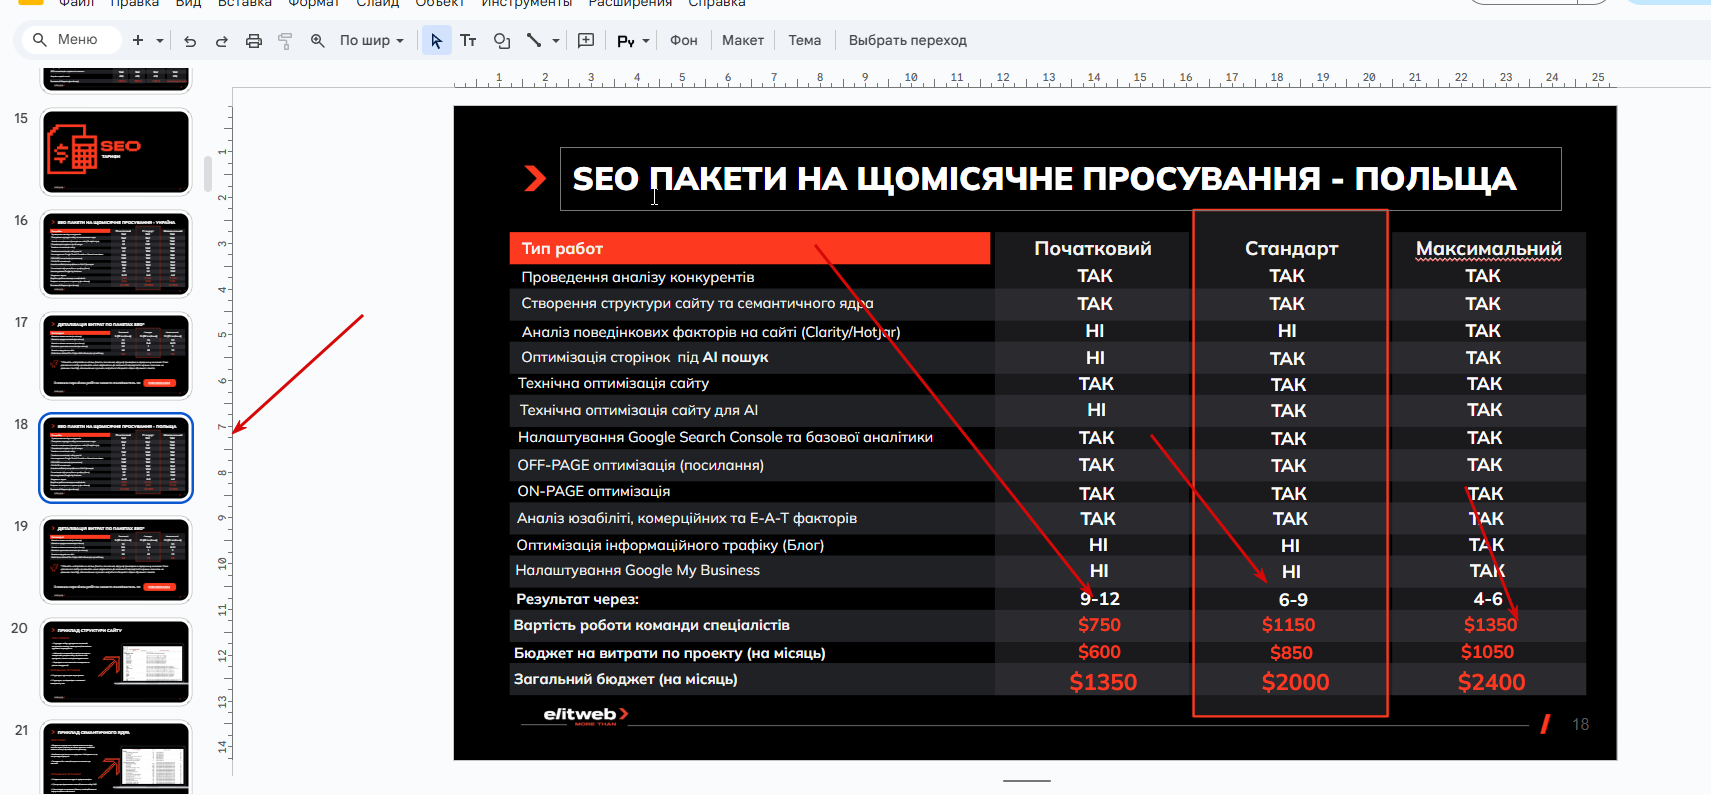Screen dimensions: 1711x795
Task: Click the new slide plus icon
Action: click(138, 40)
